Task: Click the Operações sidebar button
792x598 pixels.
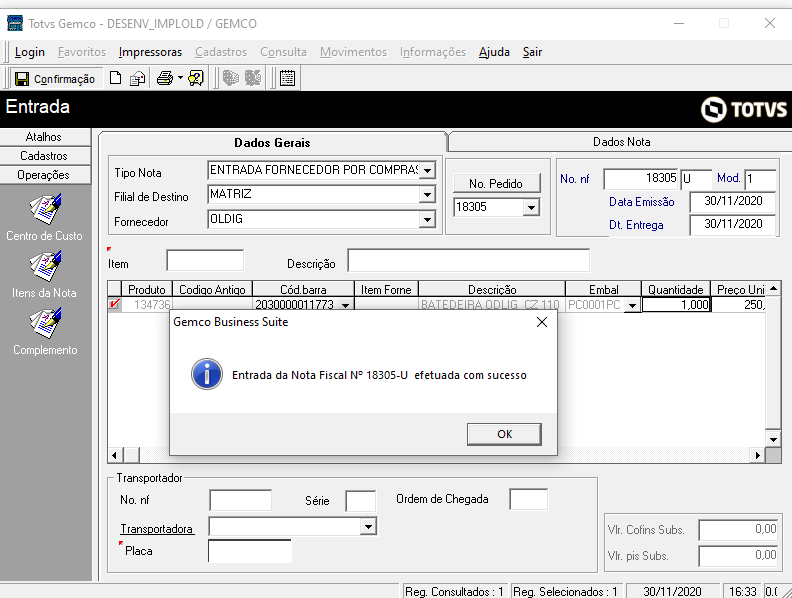Action: pyautogui.click(x=45, y=175)
